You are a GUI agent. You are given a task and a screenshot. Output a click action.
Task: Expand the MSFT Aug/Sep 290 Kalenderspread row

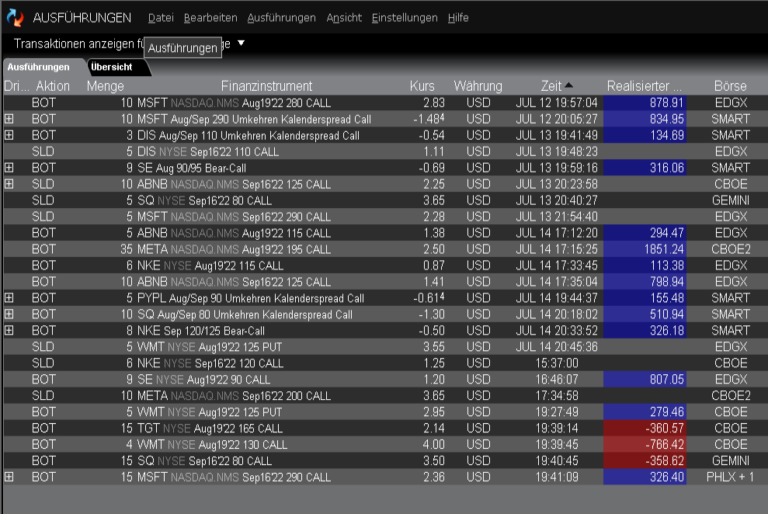[x=9, y=119]
